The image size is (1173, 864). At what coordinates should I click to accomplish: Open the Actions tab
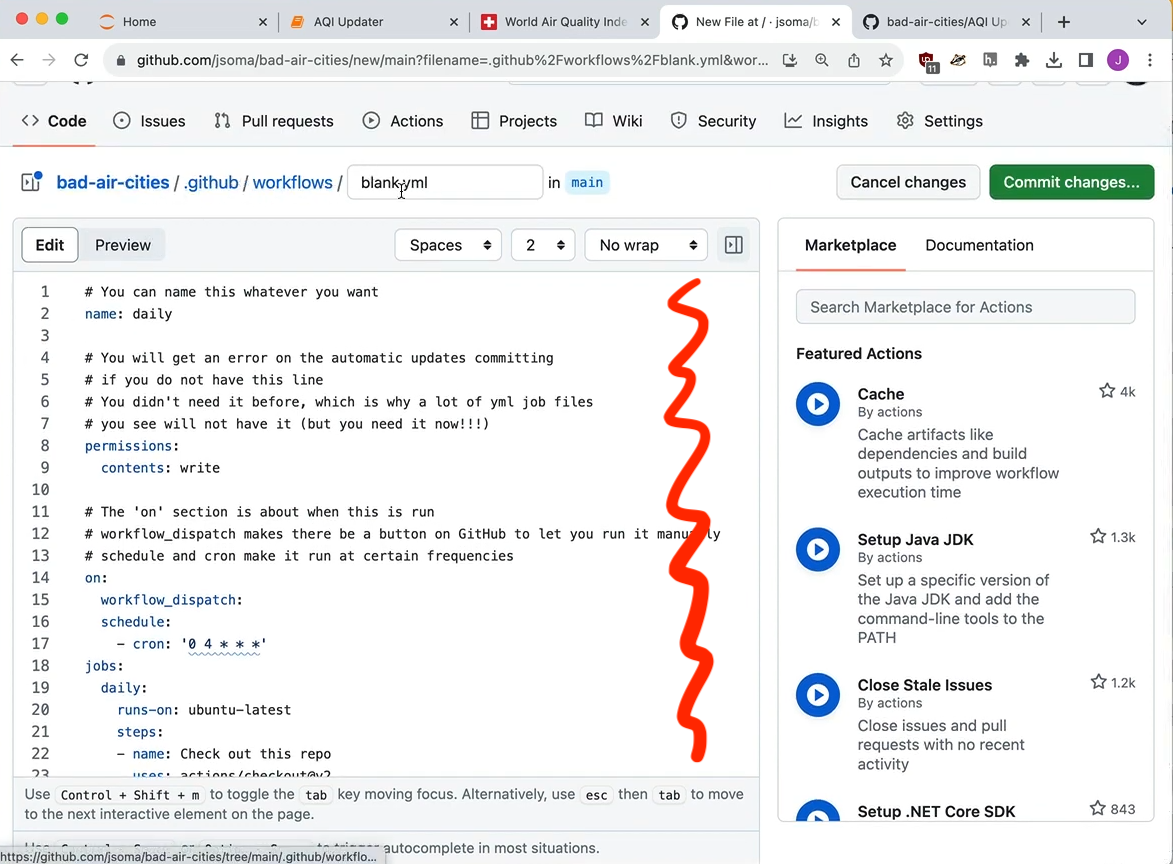click(x=402, y=121)
